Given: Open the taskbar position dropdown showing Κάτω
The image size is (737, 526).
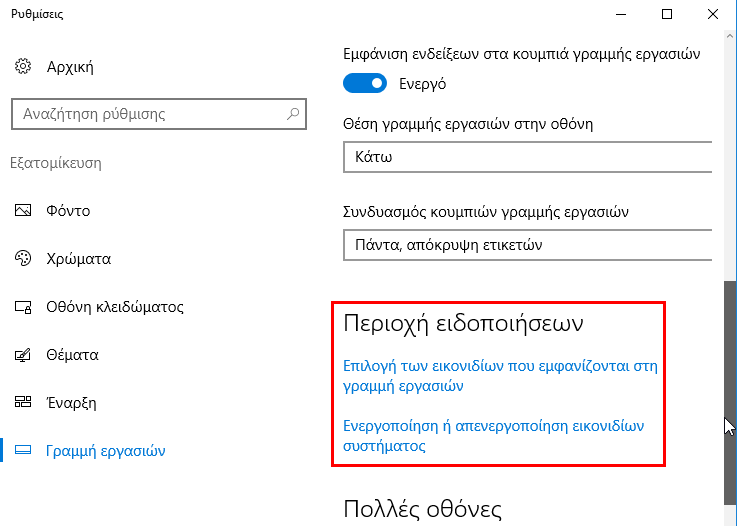Looking at the screenshot, I should pyautogui.click(x=527, y=157).
